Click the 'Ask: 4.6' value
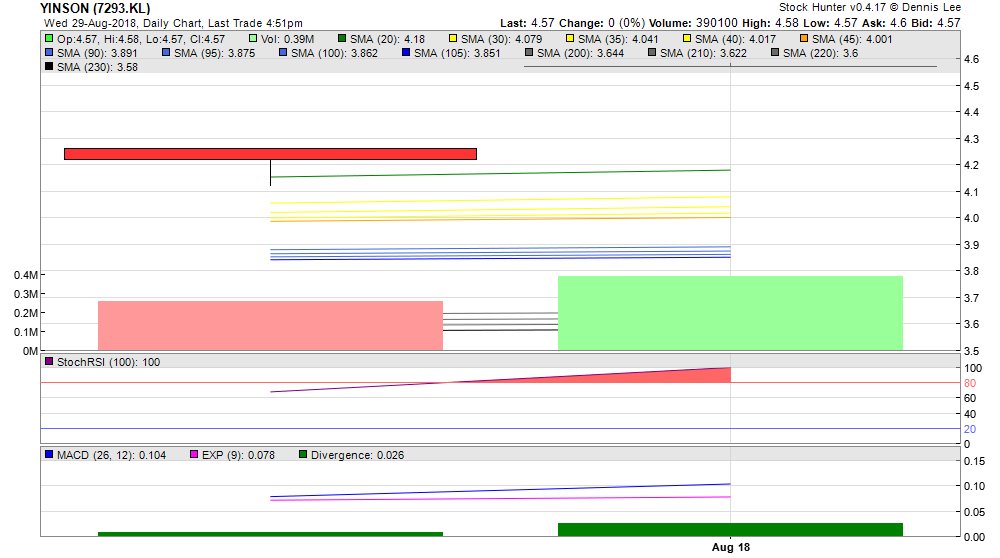 (885, 23)
